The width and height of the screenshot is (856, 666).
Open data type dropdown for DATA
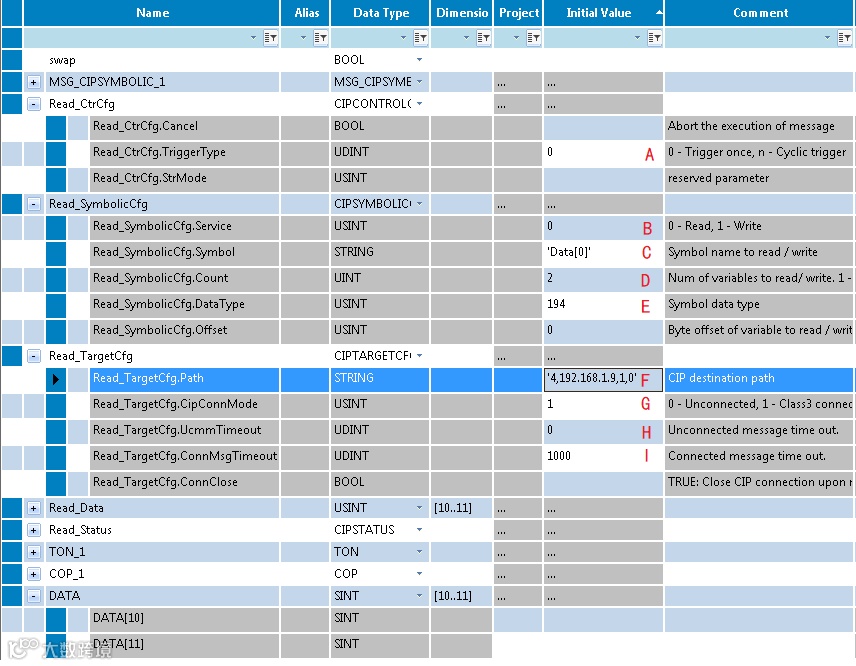(419, 596)
